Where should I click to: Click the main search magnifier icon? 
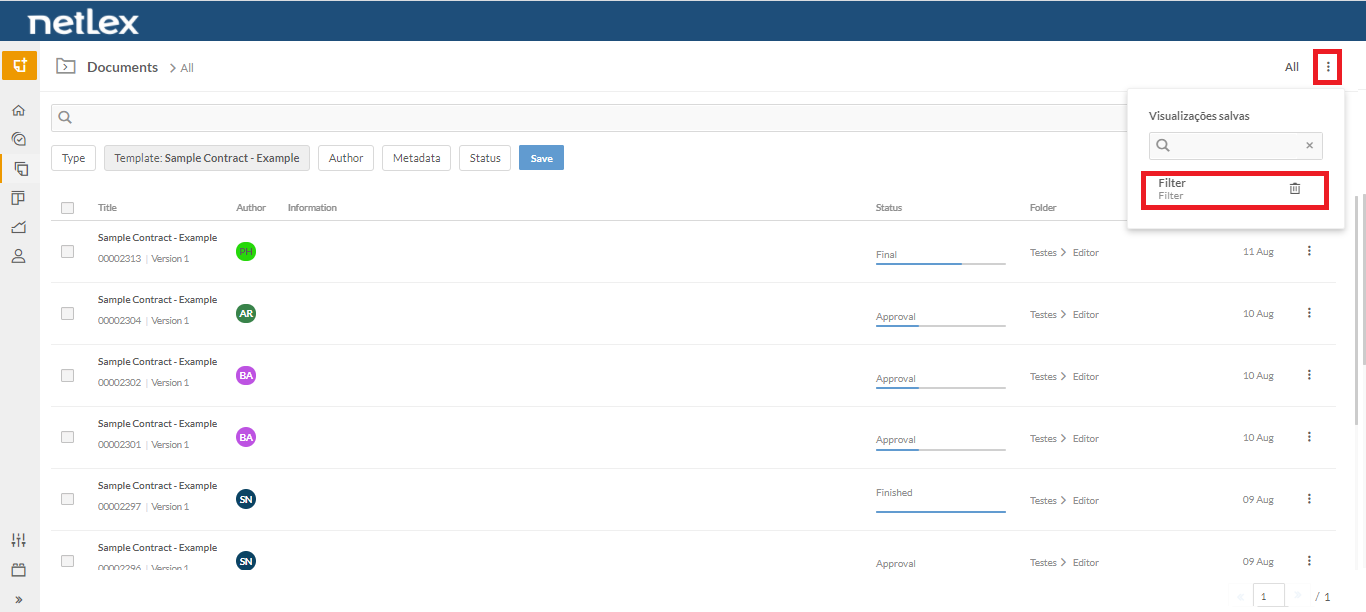pos(65,117)
